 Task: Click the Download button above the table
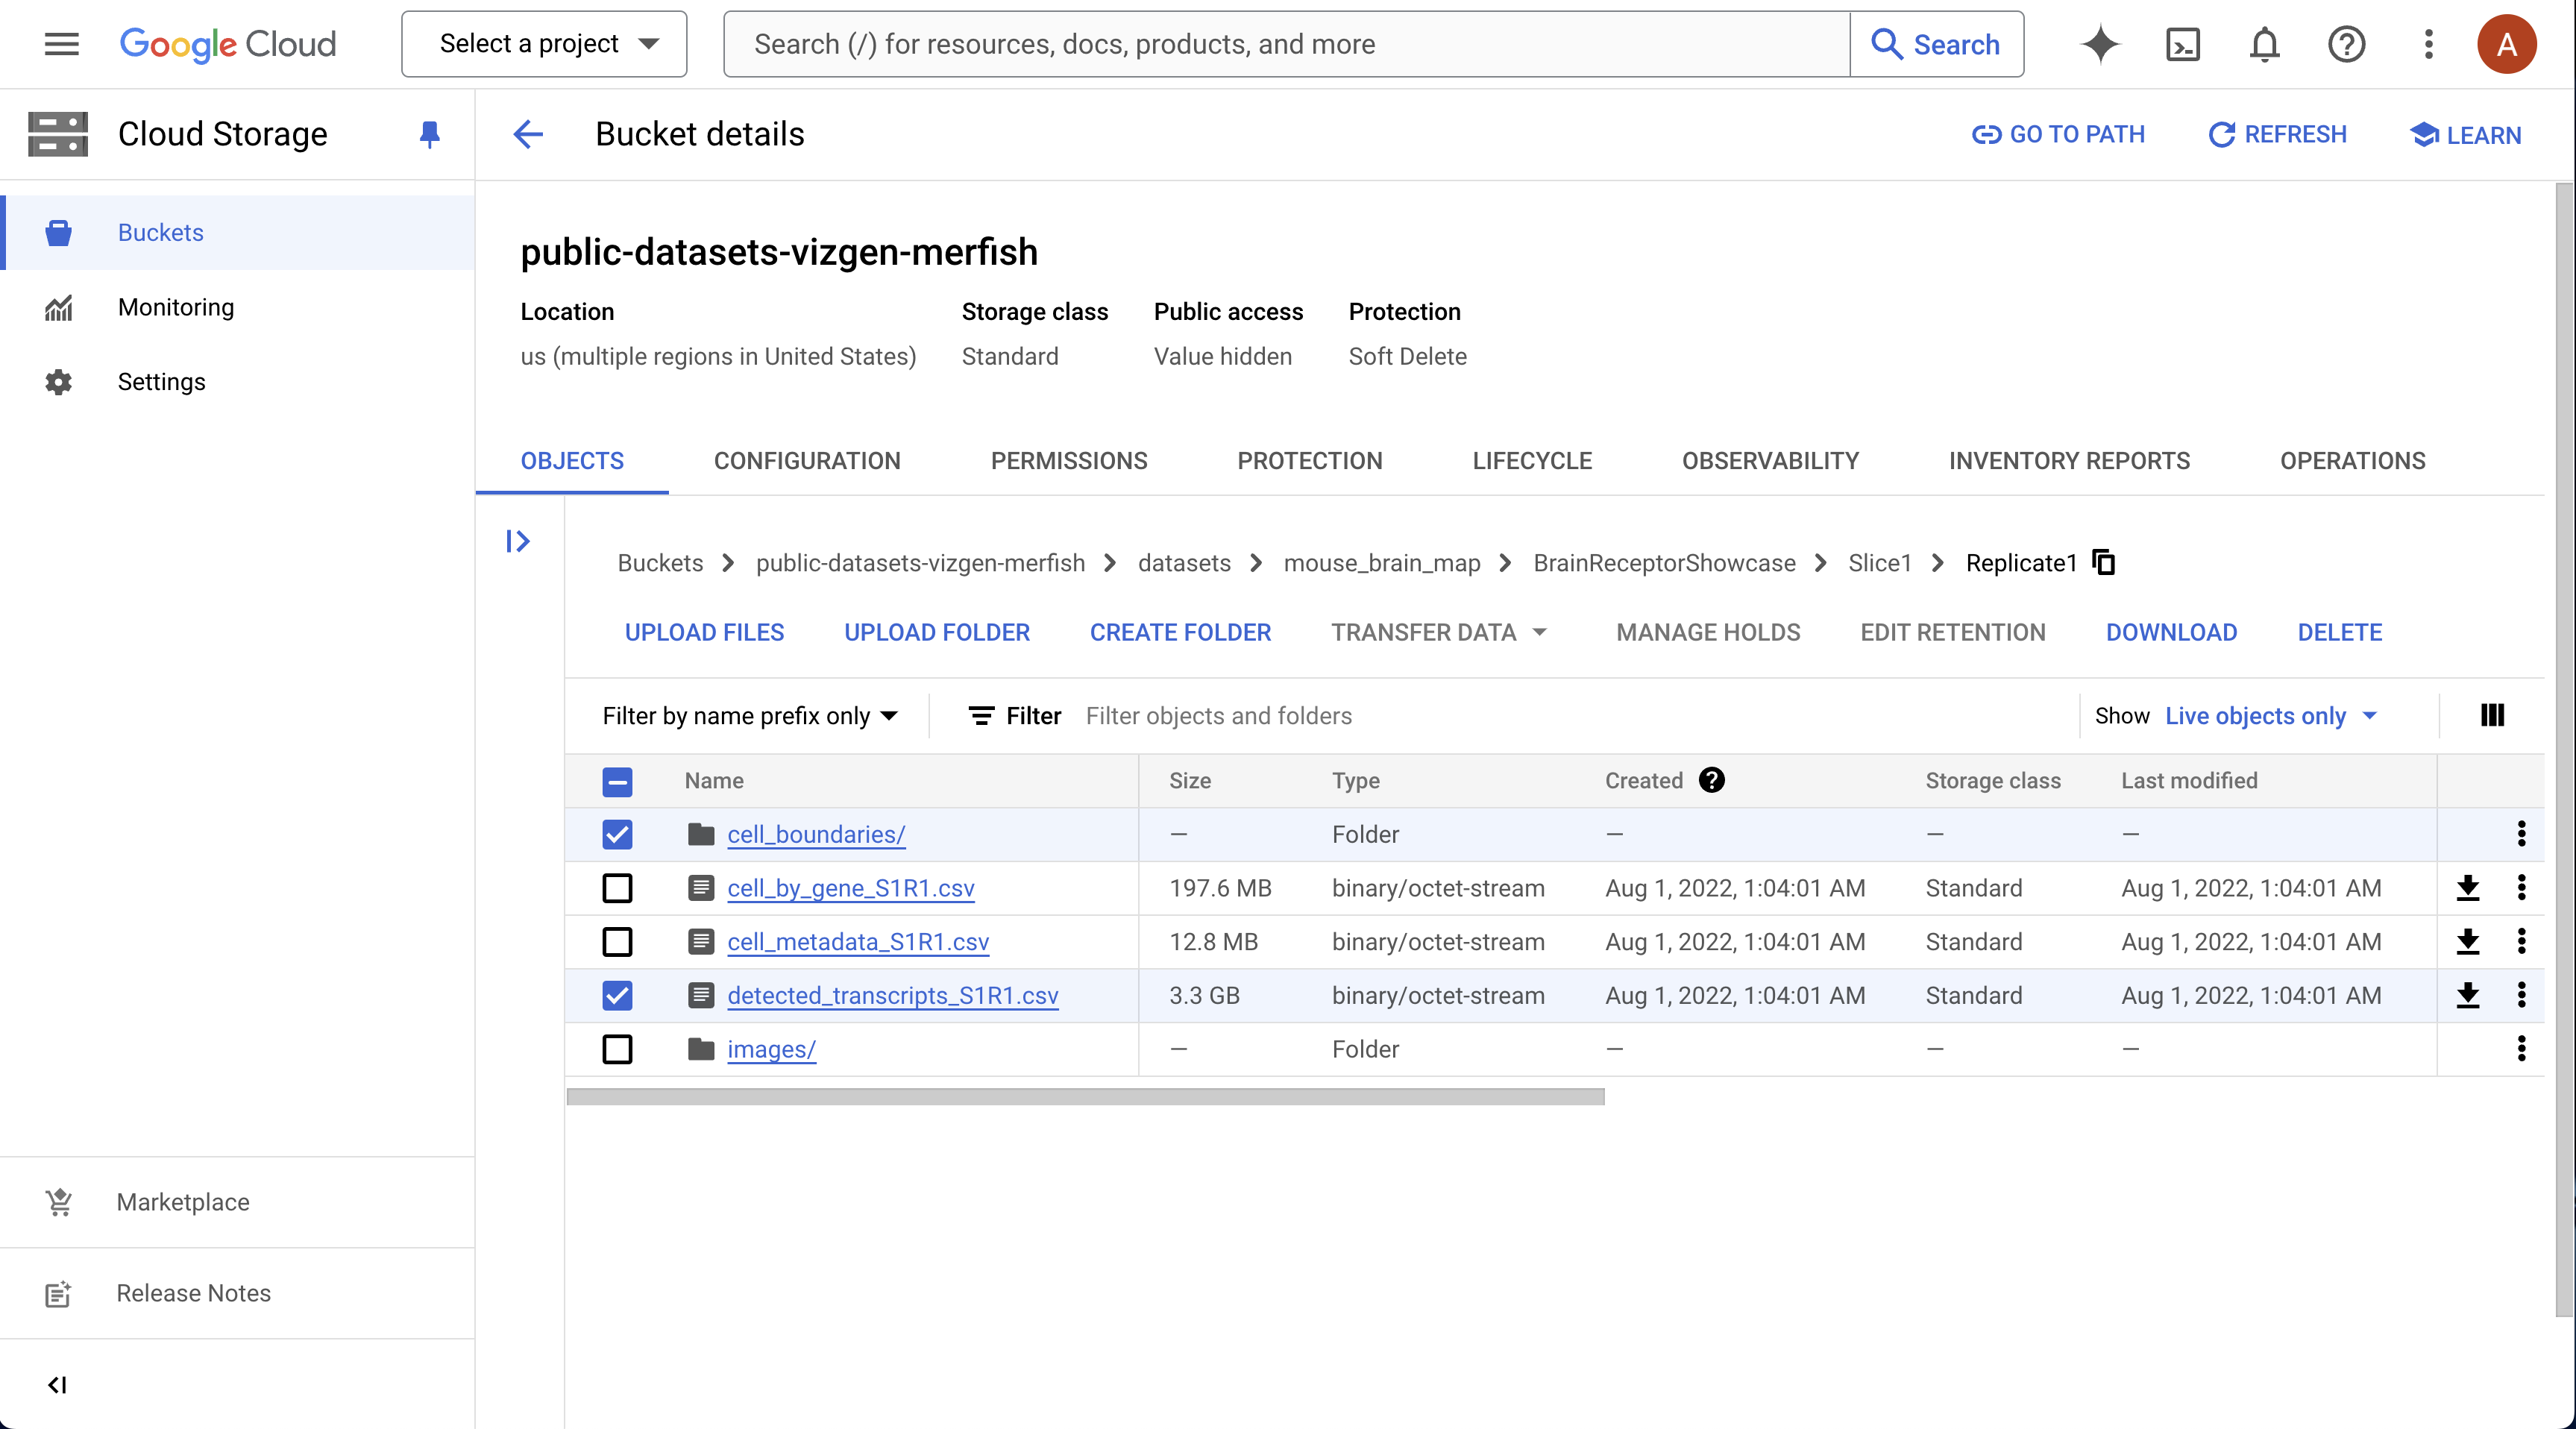coord(2171,632)
